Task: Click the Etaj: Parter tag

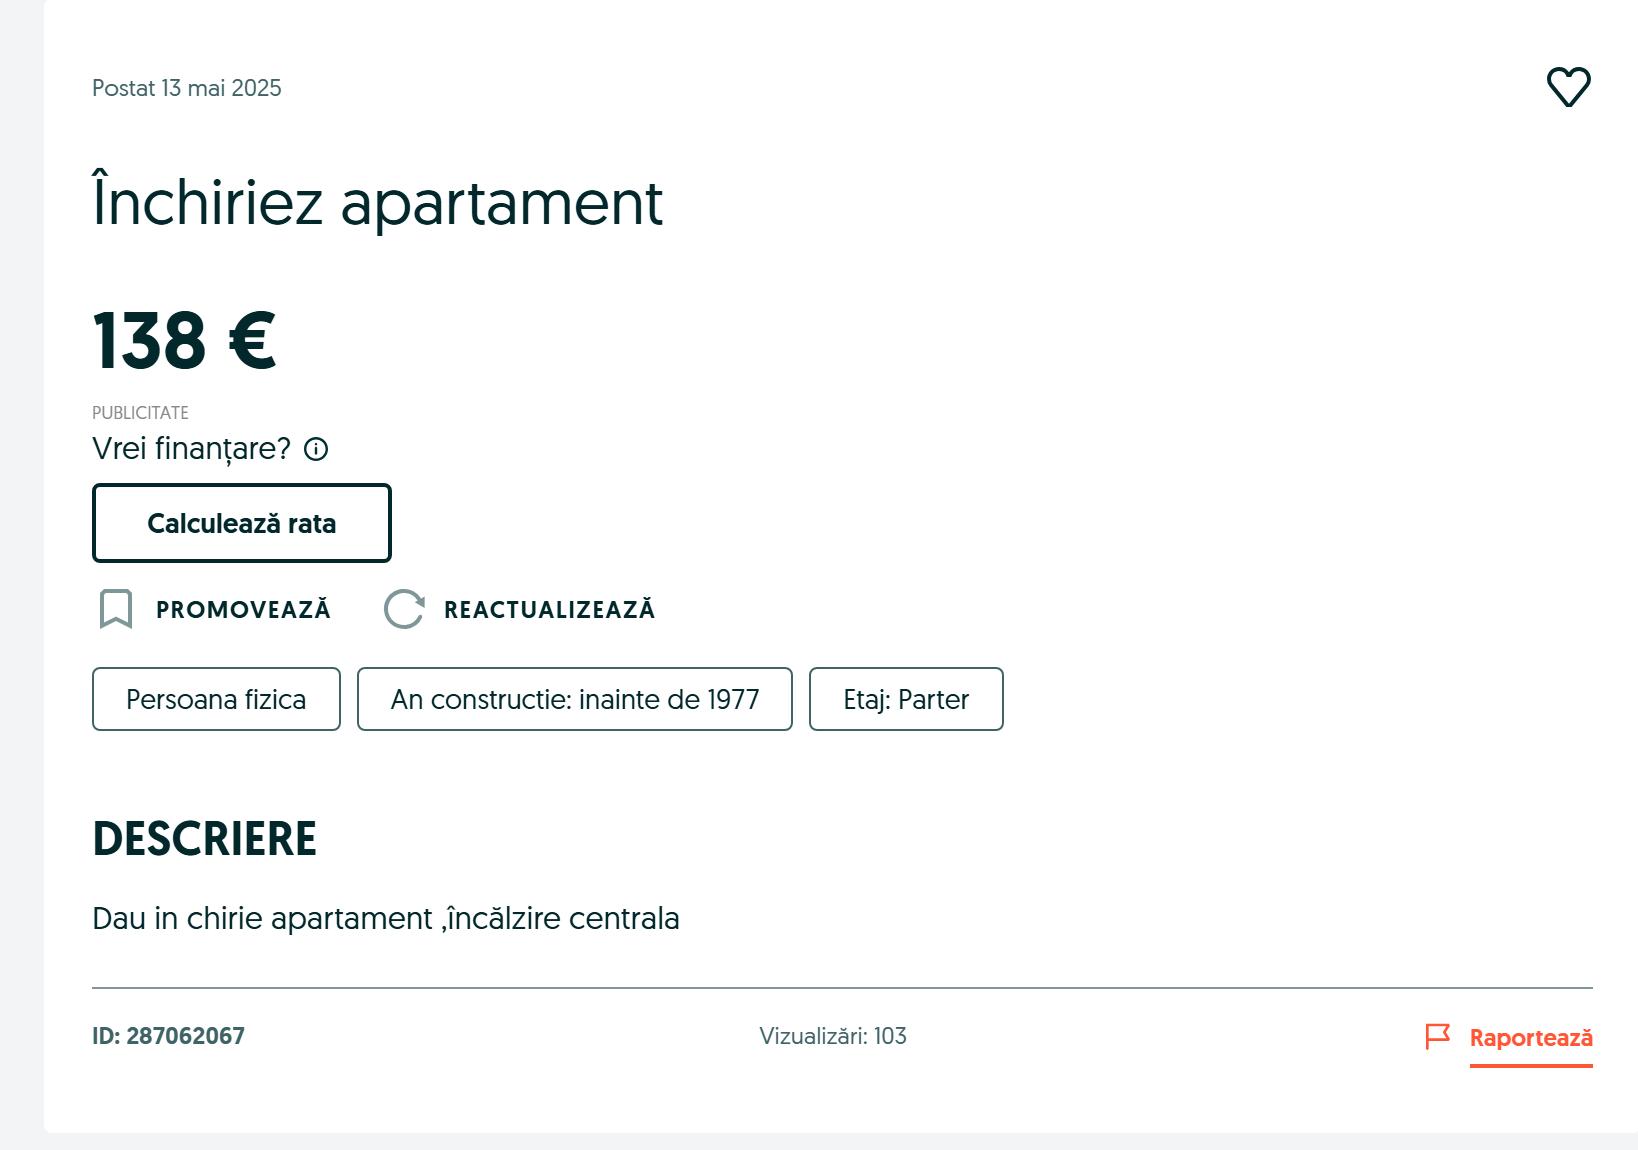Action: click(x=905, y=699)
